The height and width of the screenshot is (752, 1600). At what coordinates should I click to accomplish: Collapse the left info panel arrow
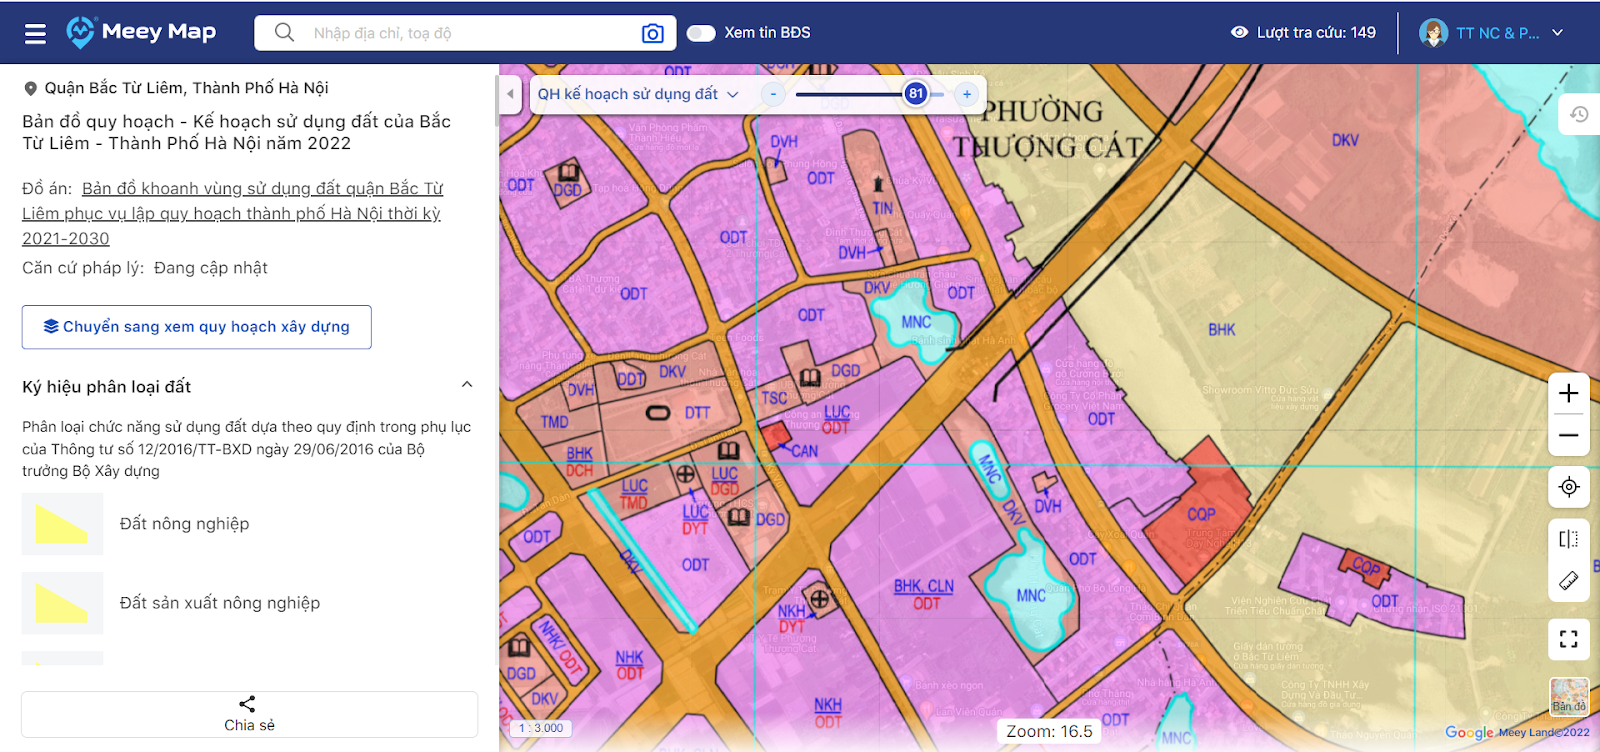510,94
